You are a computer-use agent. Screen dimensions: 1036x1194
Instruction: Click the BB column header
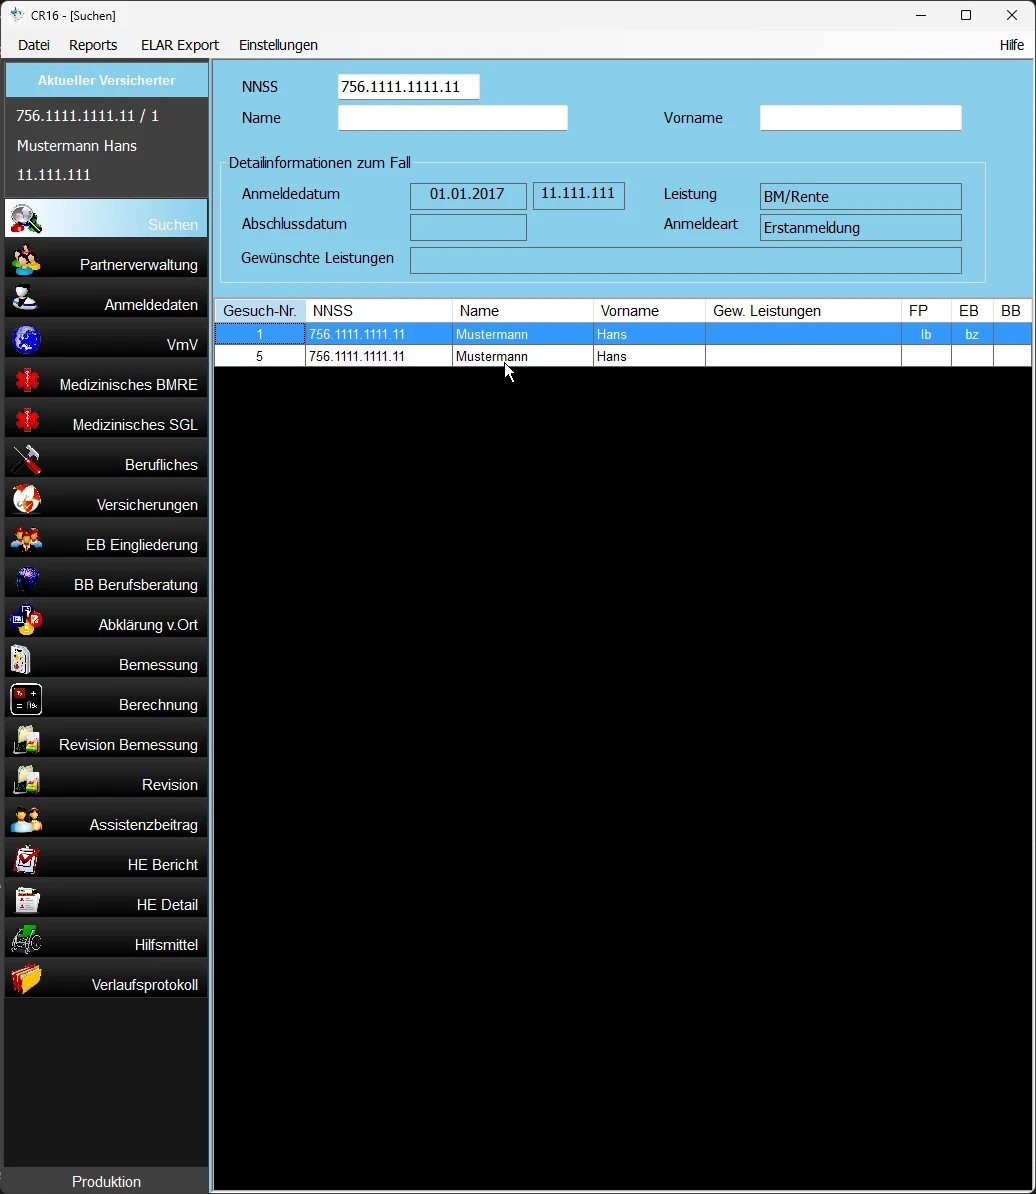click(x=1012, y=311)
